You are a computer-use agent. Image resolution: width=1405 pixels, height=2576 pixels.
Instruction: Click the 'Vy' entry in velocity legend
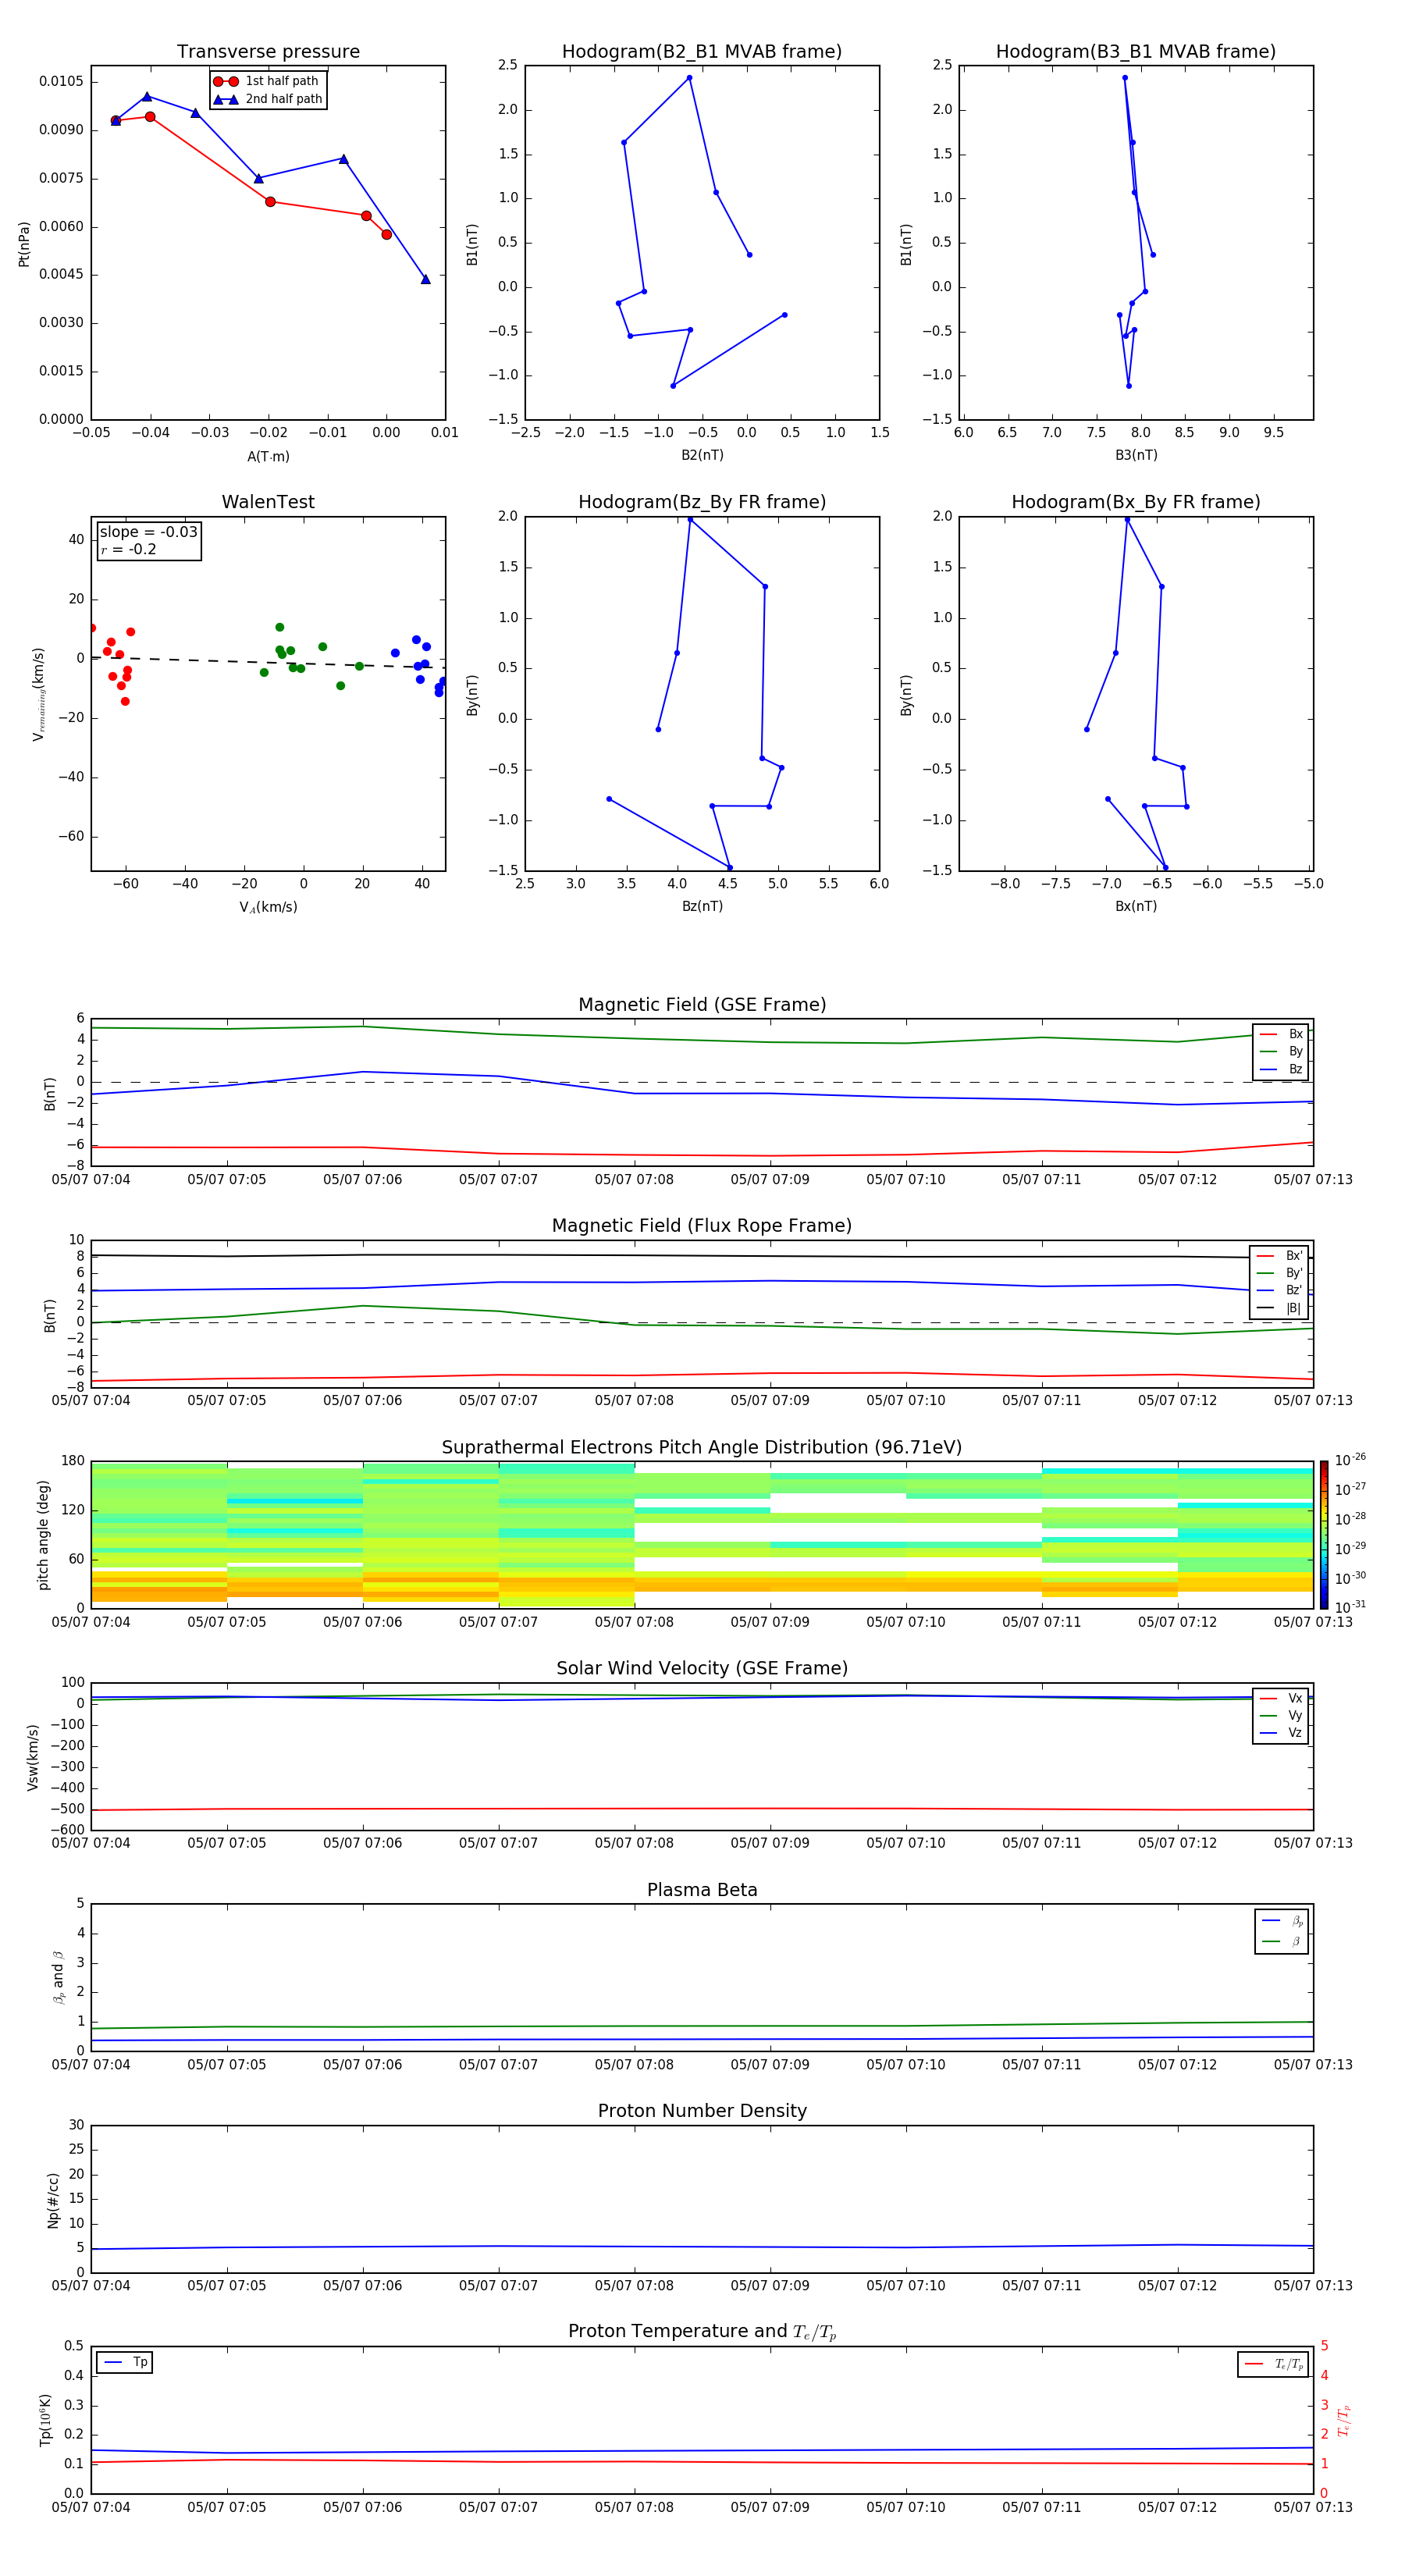[1281, 1715]
